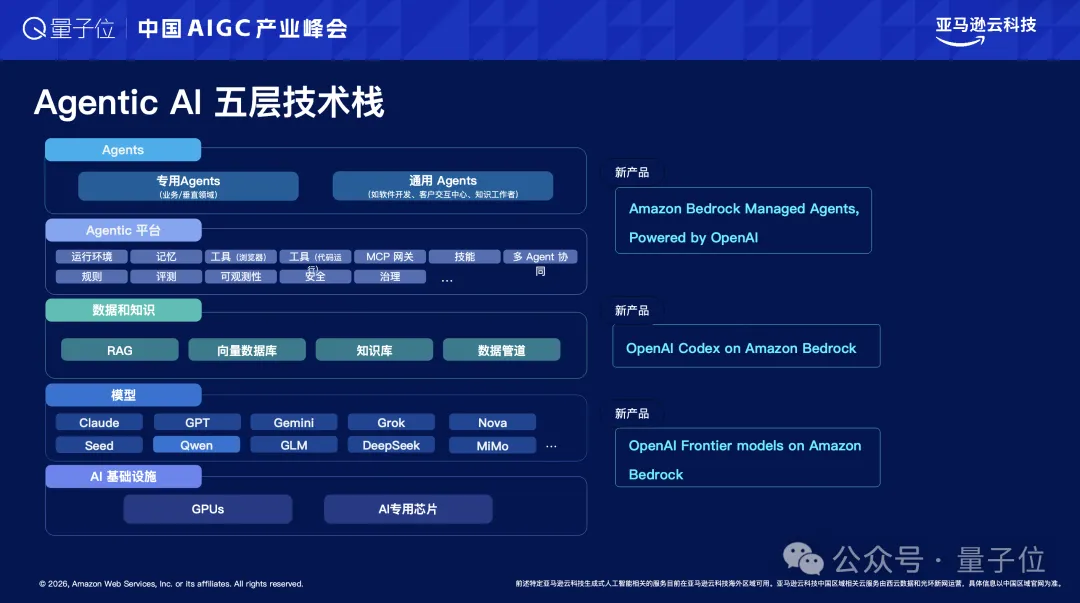1080x603 pixels.
Task: Select the Nova model chip
Action: [x=492, y=422]
